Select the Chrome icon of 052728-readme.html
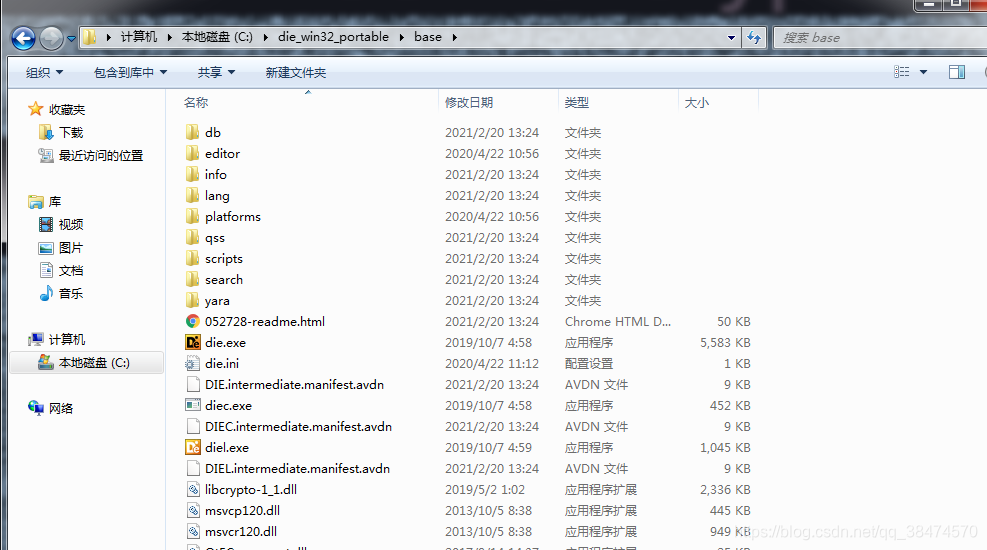Image resolution: width=987 pixels, height=550 pixels. 193,322
